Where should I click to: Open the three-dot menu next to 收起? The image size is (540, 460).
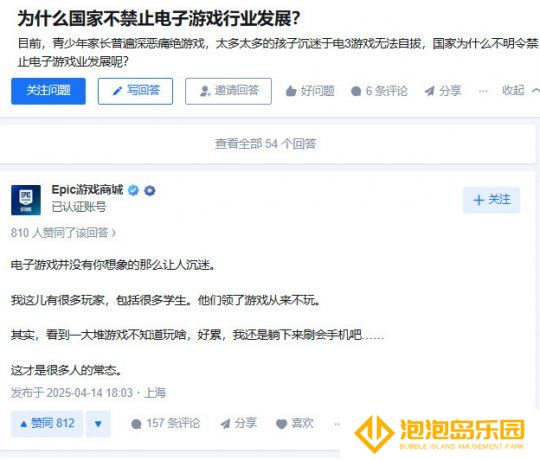[483, 91]
